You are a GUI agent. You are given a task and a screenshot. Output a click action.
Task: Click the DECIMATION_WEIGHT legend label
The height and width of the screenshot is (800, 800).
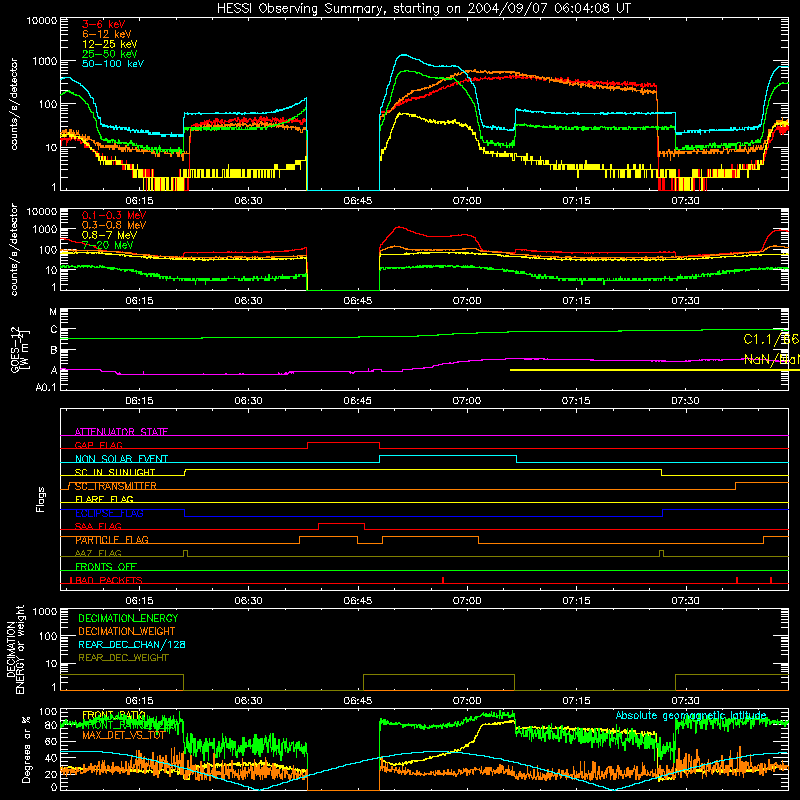[x=127, y=631]
